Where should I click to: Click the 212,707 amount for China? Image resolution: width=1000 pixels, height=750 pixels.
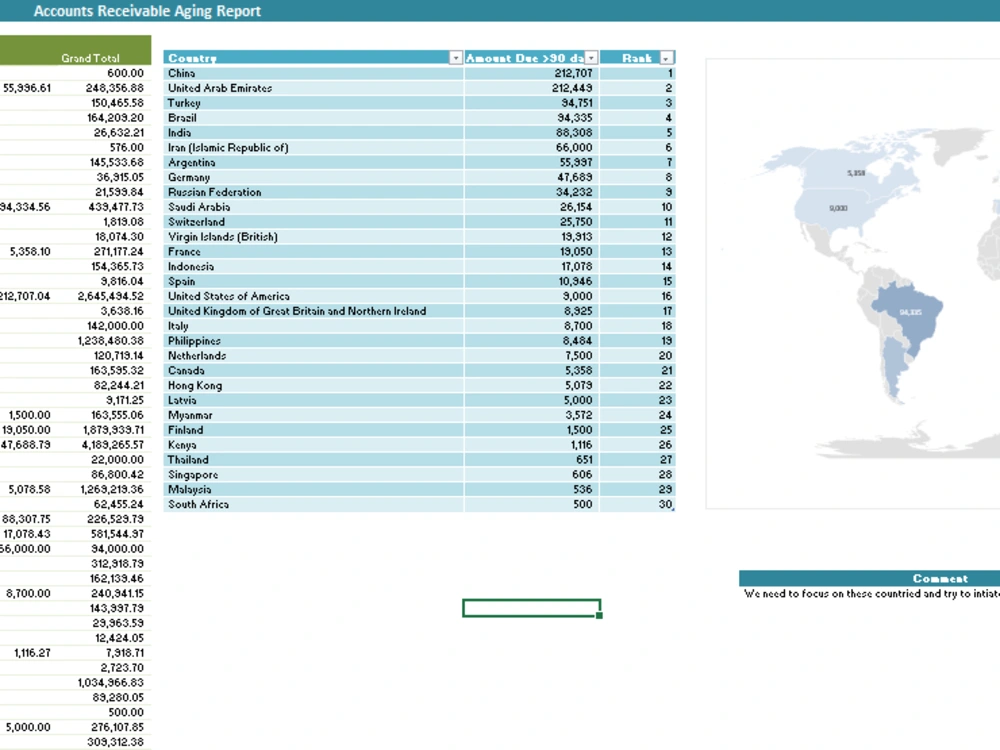pyautogui.click(x=531, y=73)
